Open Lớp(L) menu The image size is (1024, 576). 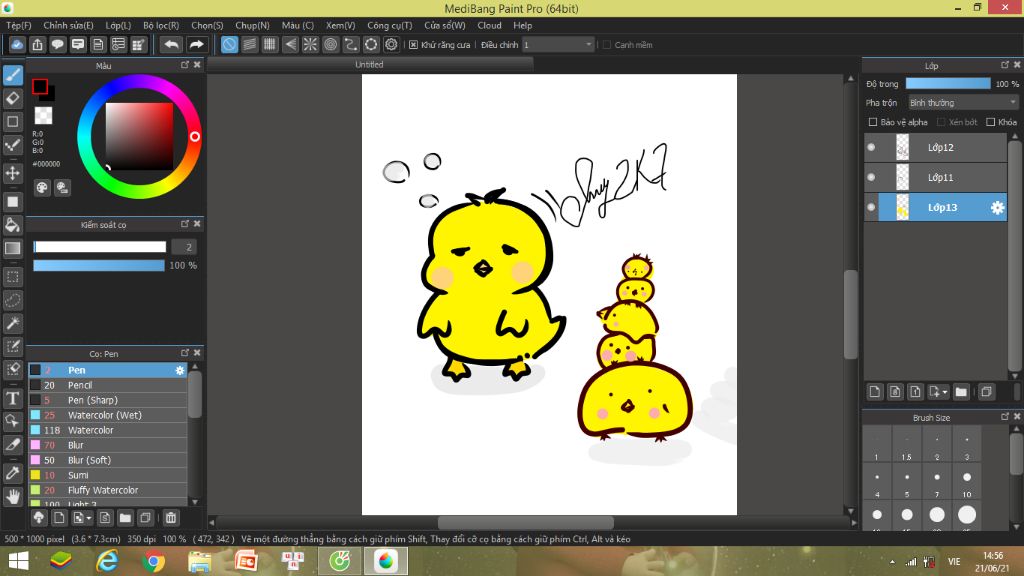click(118, 25)
